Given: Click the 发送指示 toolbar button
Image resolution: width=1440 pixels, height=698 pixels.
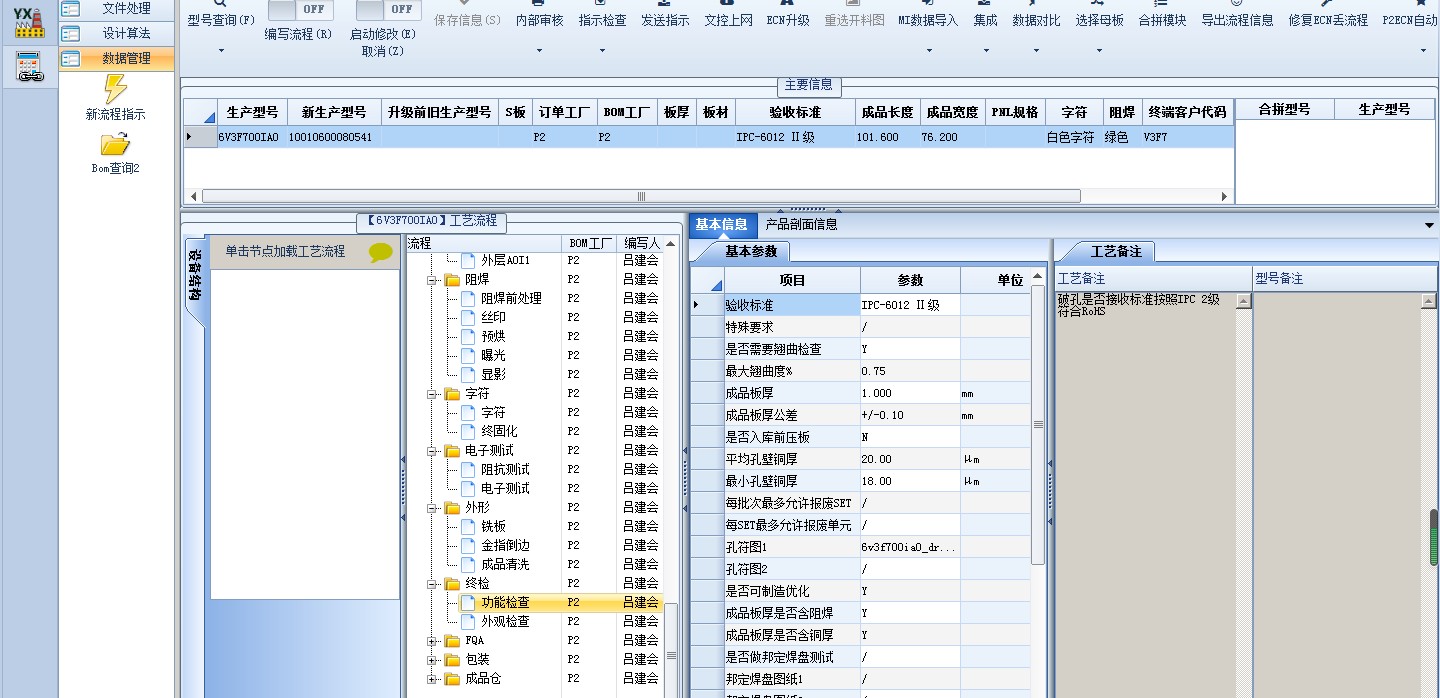Looking at the screenshot, I should [665, 20].
